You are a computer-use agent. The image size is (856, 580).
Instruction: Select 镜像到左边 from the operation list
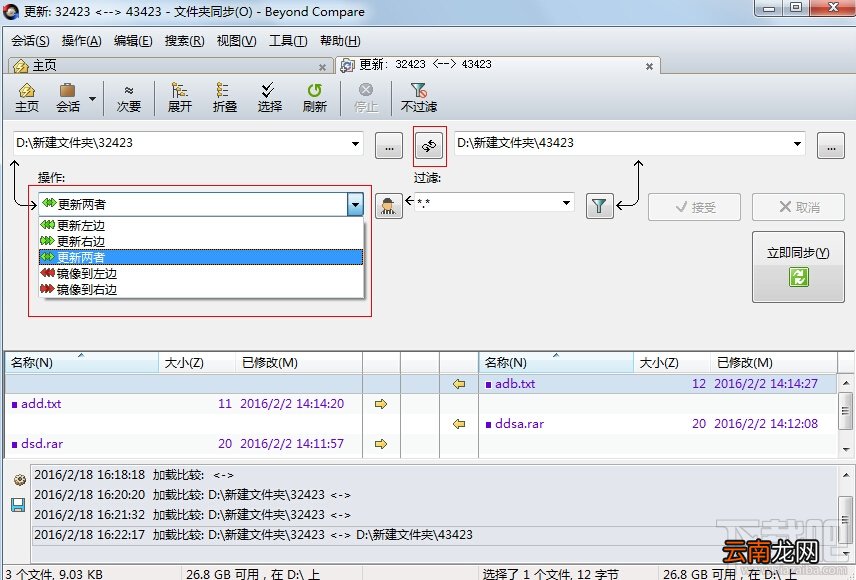click(201, 273)
